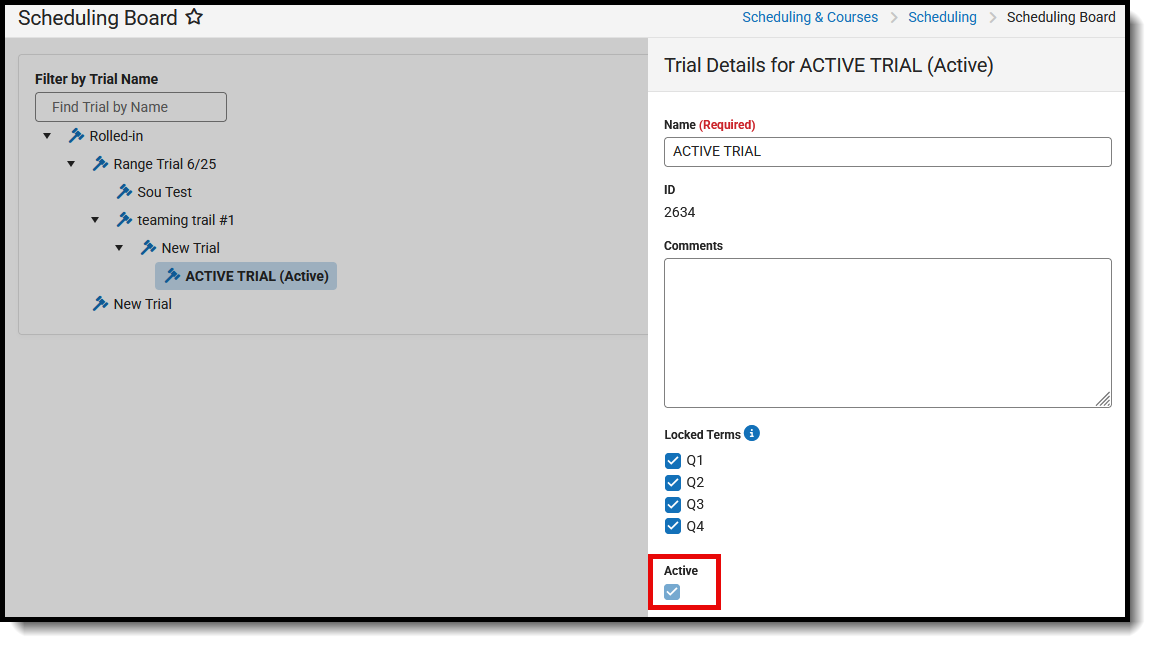Collapse the Rolled-in tree node
Viewport: 1155px width, 647px height.
[x=46, y=135]
